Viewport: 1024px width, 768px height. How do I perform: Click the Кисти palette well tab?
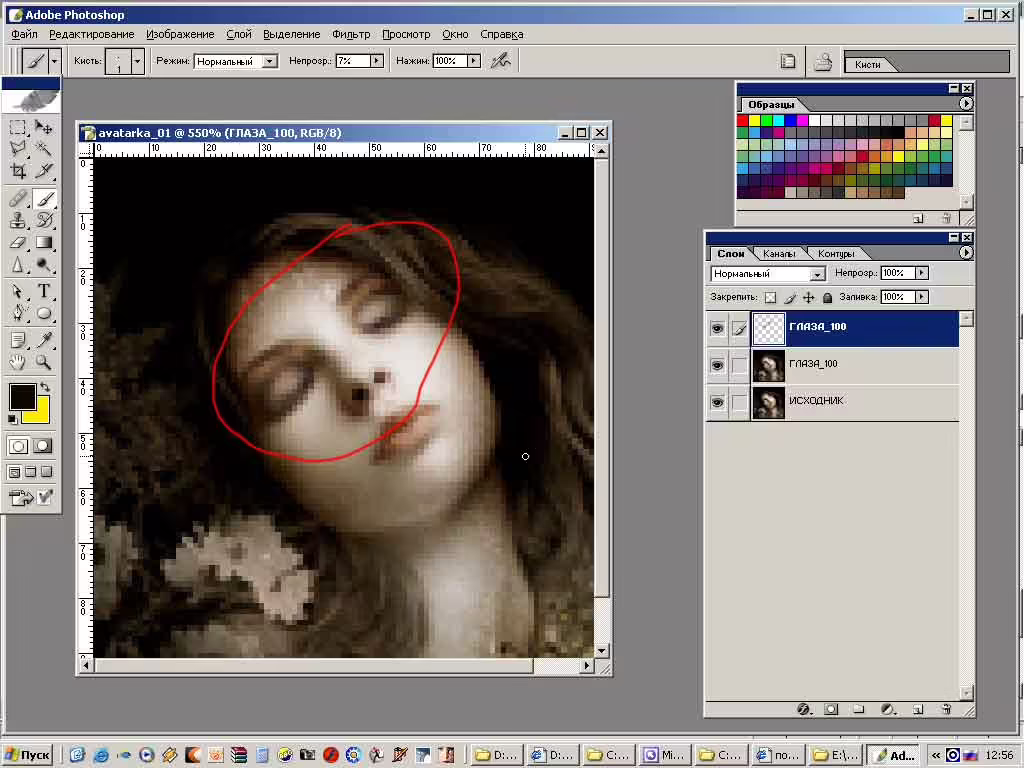pyautogui.click(x=868, y=64)
